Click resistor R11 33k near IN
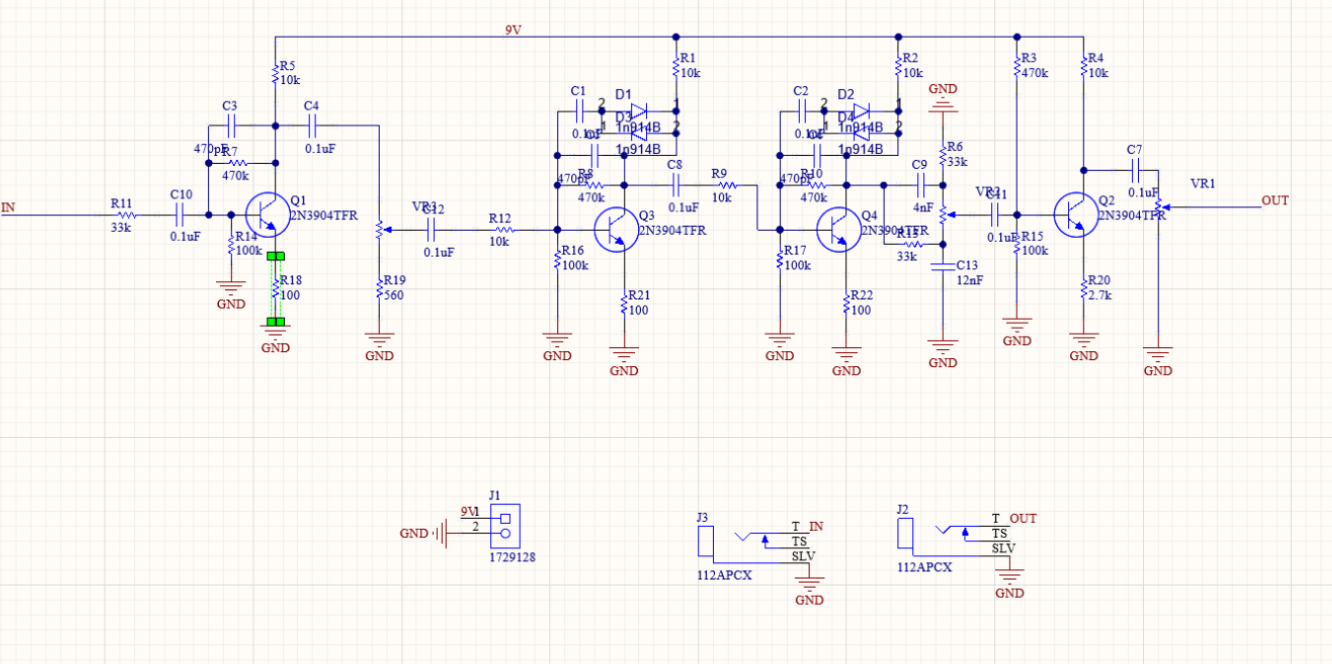The height and width of the screenshot is (664, 1332). coord(124,214)
